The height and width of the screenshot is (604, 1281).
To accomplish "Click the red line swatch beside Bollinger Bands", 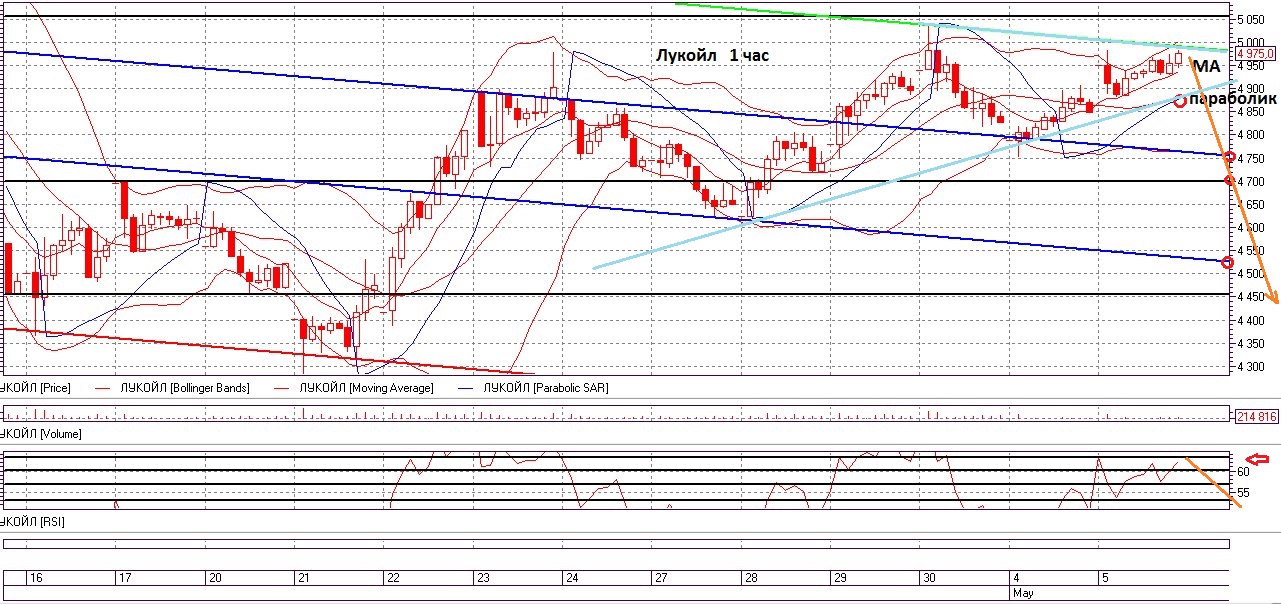I will click(x=104, y=388).
